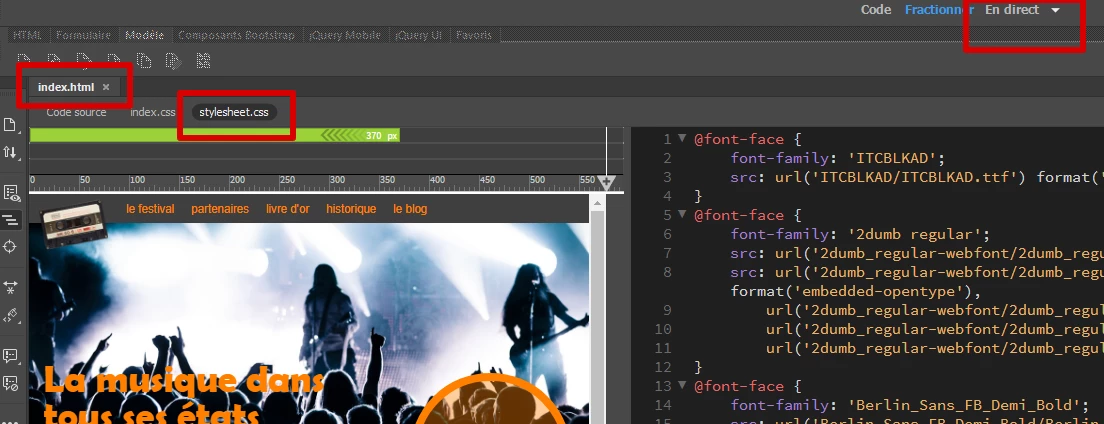Viewport: 1104px width, 424px height.
Task: Click the orange circle image in preview
Action: 491,400
